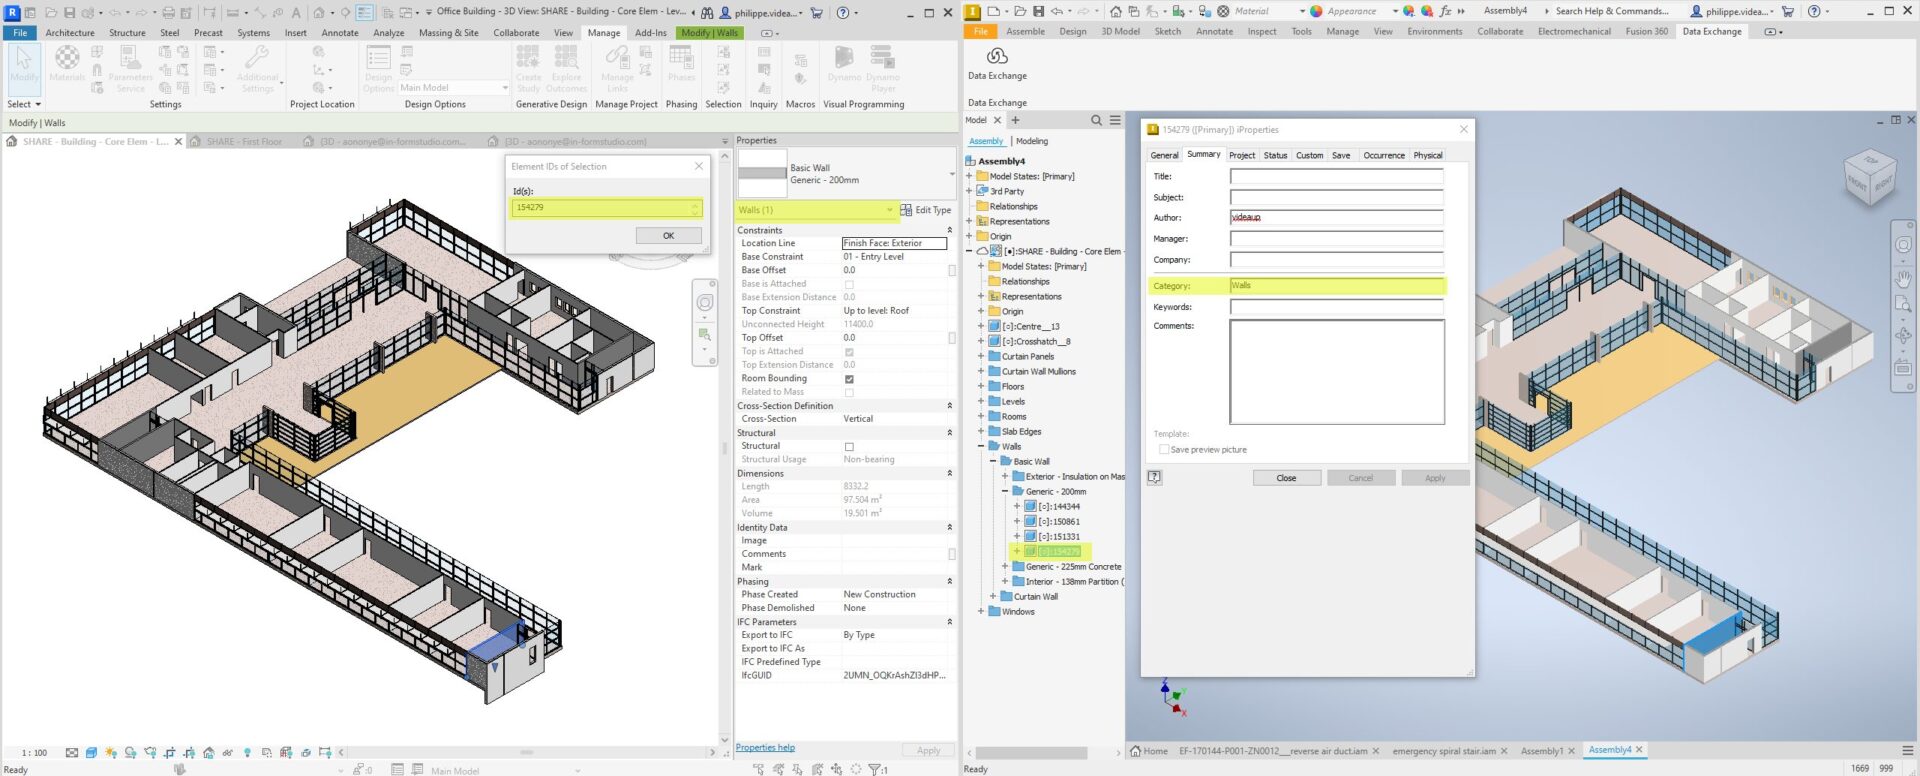Open the Architecture ribbon tab in Revit

(x=70, y=33)
